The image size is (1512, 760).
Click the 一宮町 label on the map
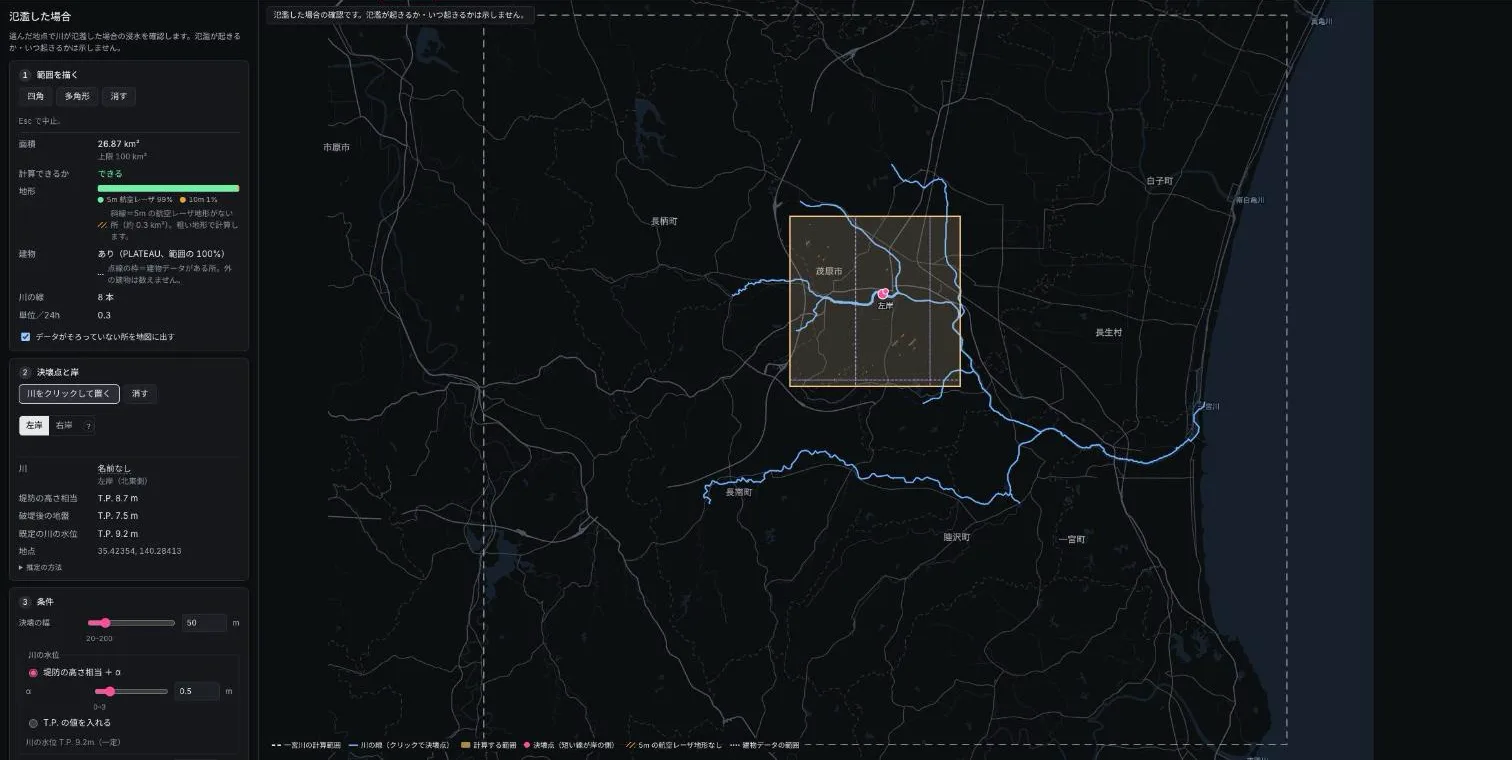click(1072, 539)
